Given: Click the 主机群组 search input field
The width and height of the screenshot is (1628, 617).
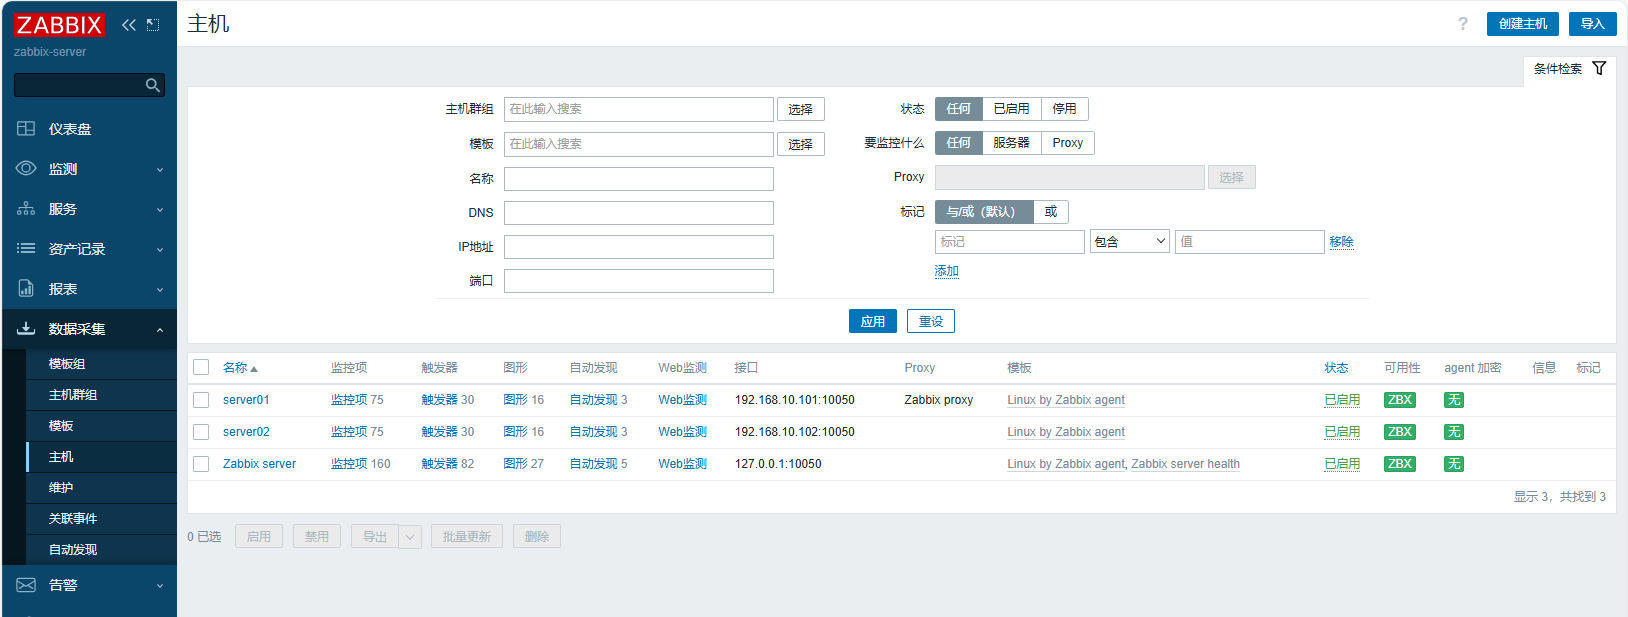Looking at the screenshot, I should coord(639,109).
